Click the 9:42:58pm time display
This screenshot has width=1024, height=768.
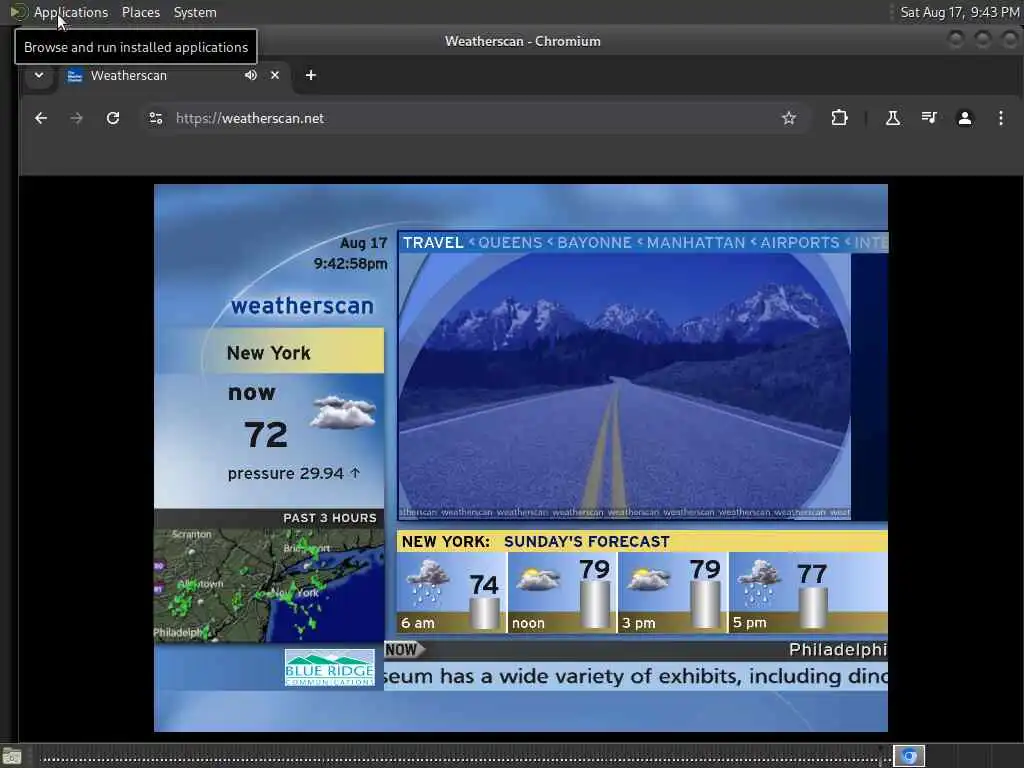coord(351,264)
